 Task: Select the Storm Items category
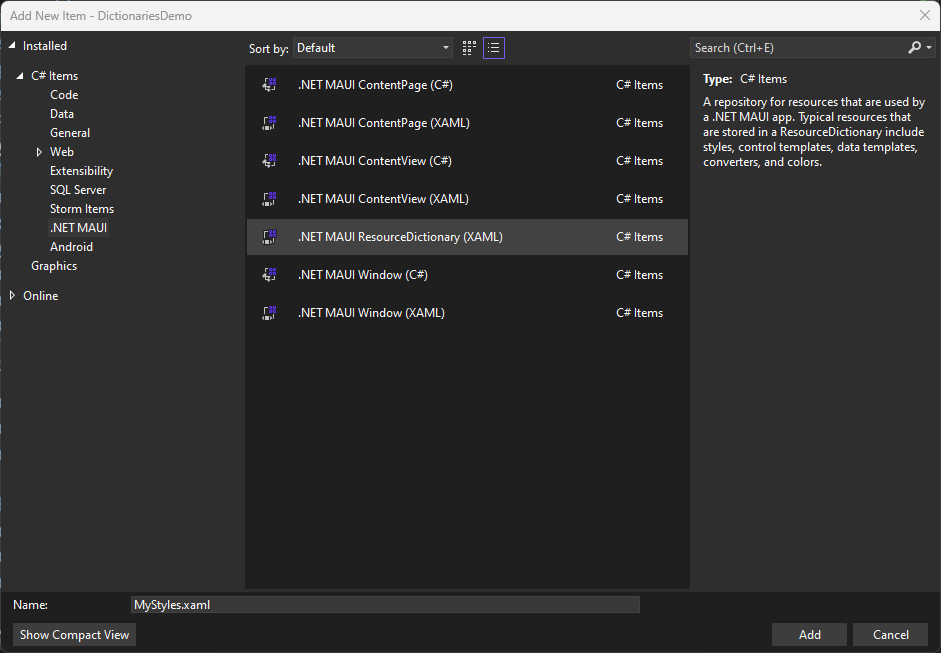click(82, 209)
